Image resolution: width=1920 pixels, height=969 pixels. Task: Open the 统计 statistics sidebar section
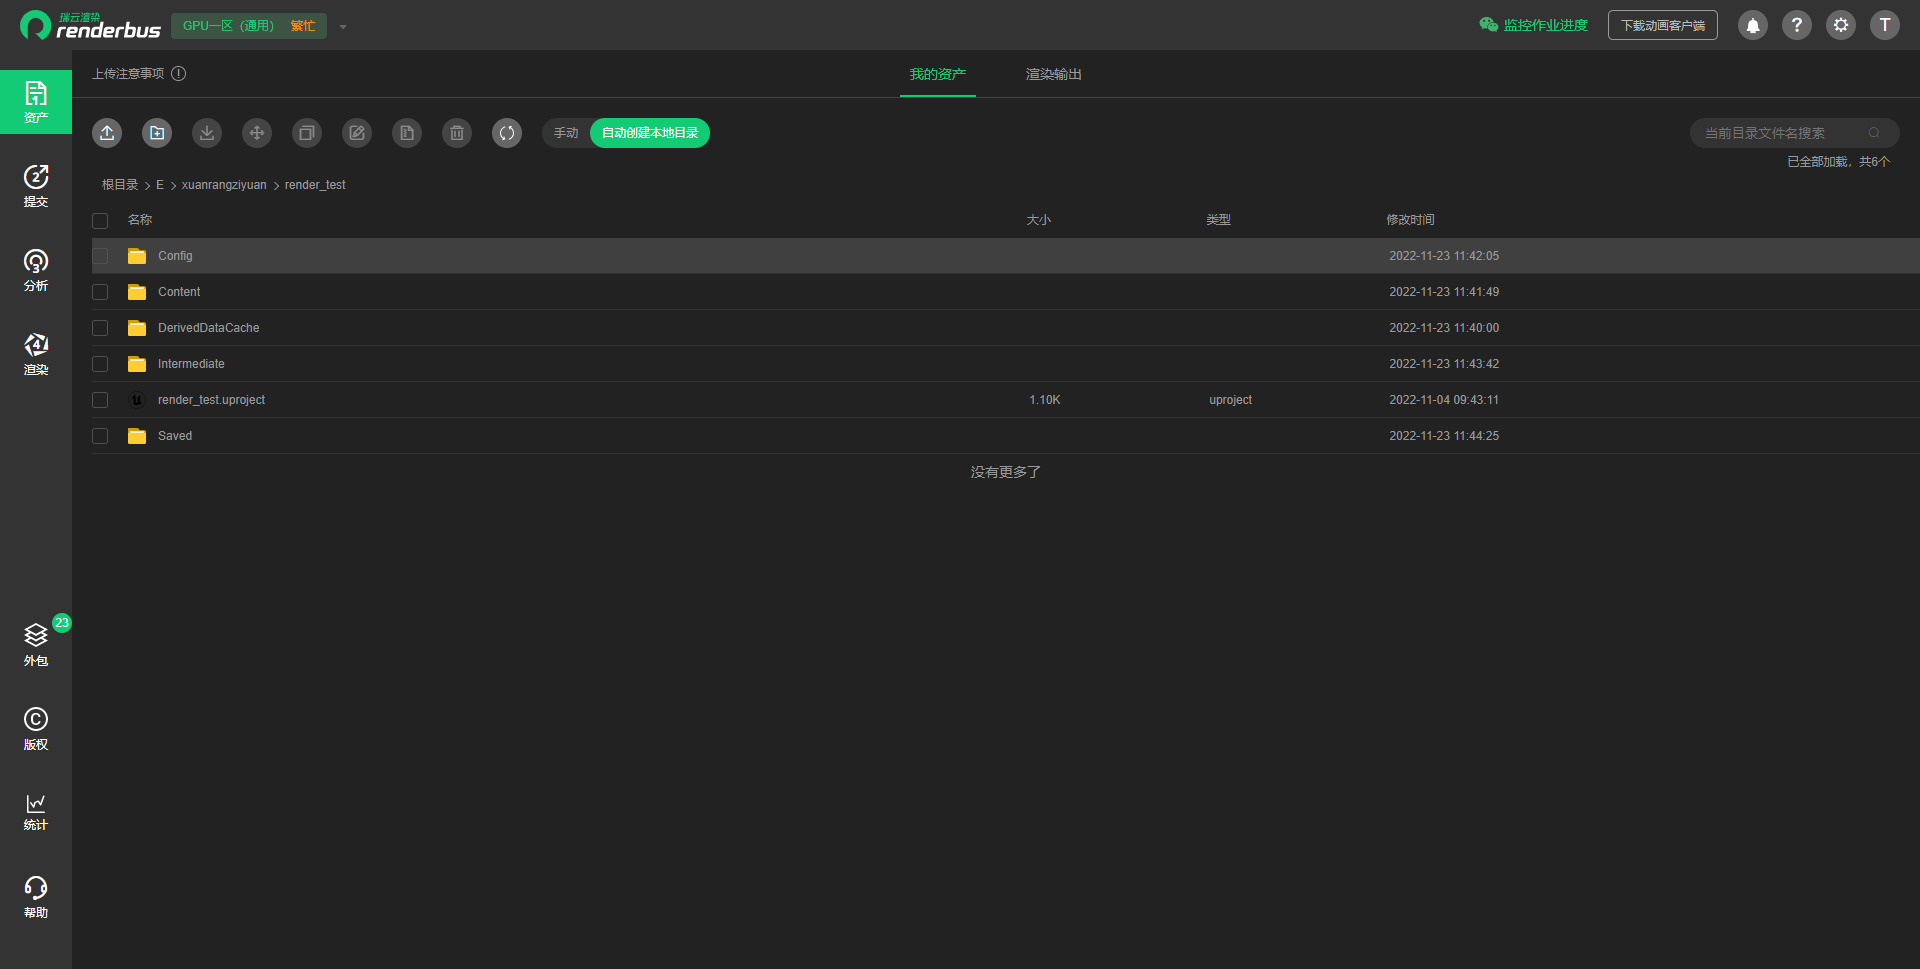(36, 812)
